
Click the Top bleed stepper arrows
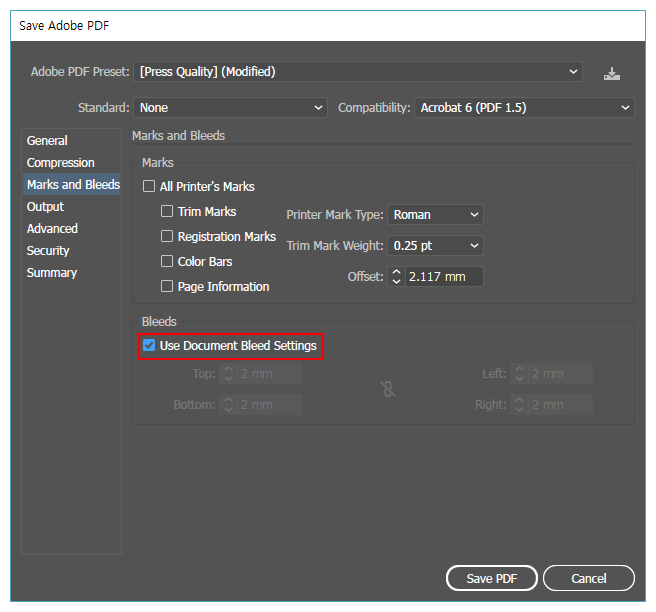point(228,374)
